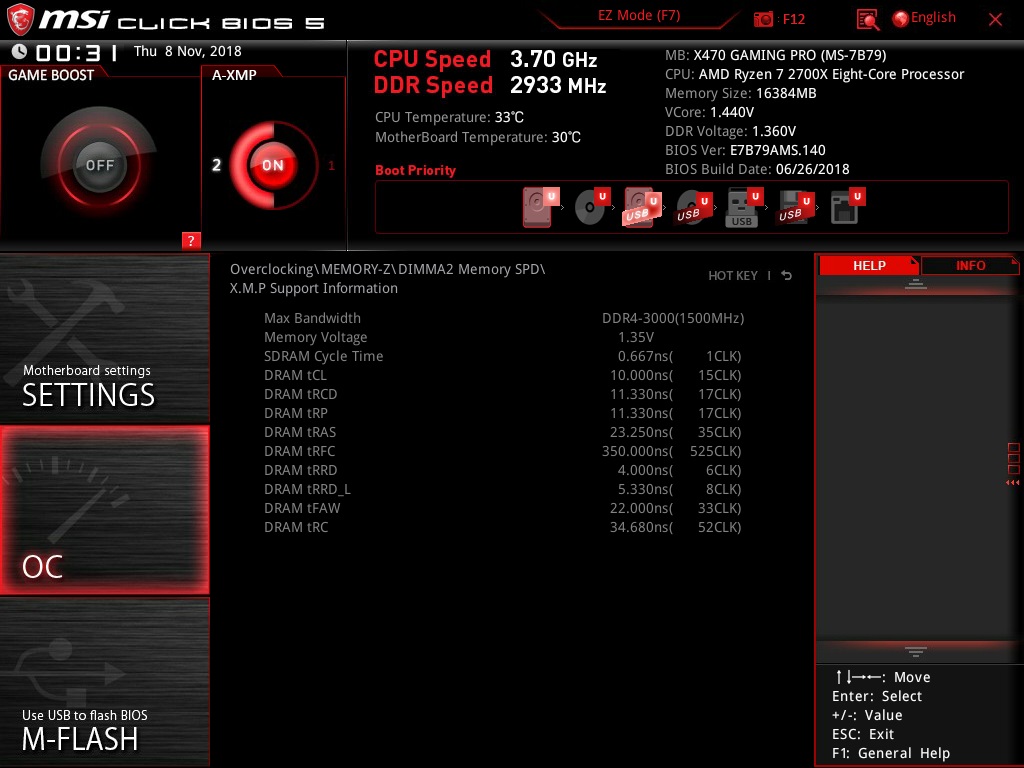The image size is (1024, 768).
Task: Select the DRAM tRC row
Action: (x=504, y=527)
